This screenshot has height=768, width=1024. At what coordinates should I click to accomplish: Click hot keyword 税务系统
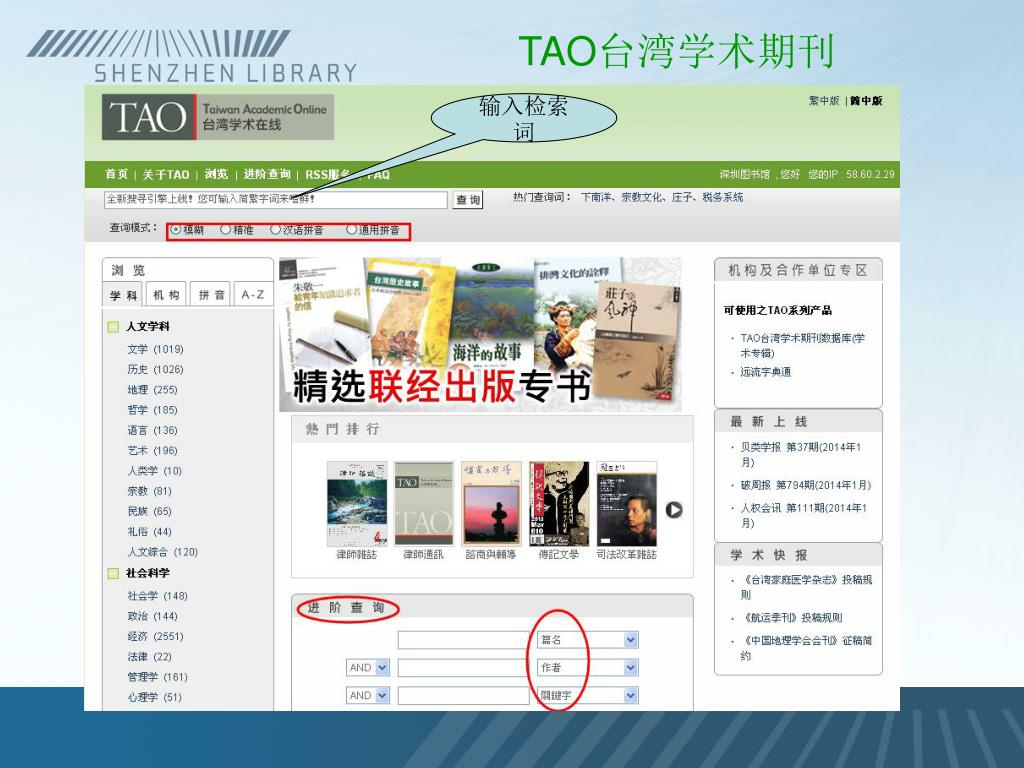point(722,197)
